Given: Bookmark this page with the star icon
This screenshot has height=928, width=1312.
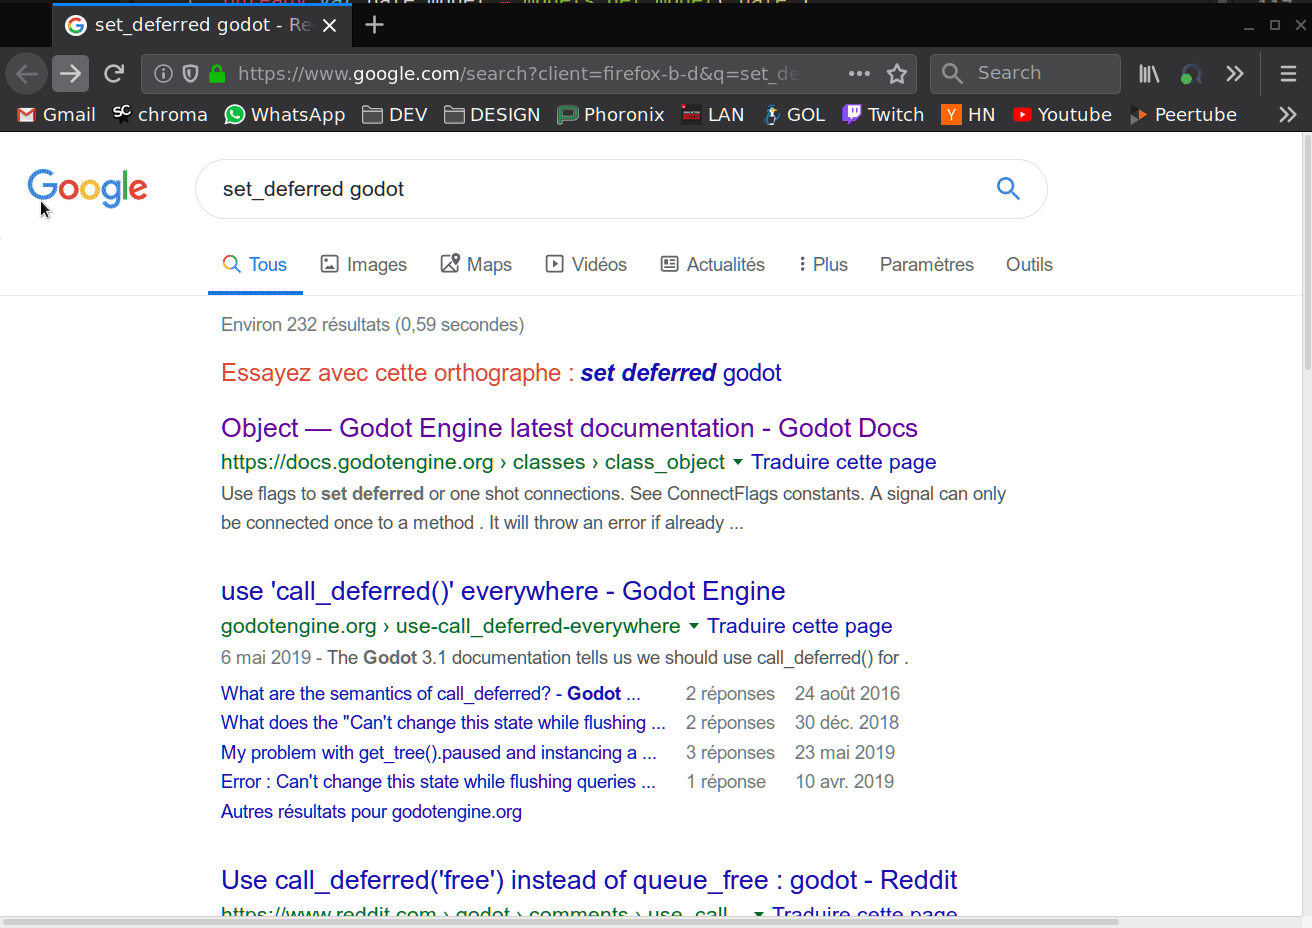Looking at the screenshot, I should click(x=897, y=73).
